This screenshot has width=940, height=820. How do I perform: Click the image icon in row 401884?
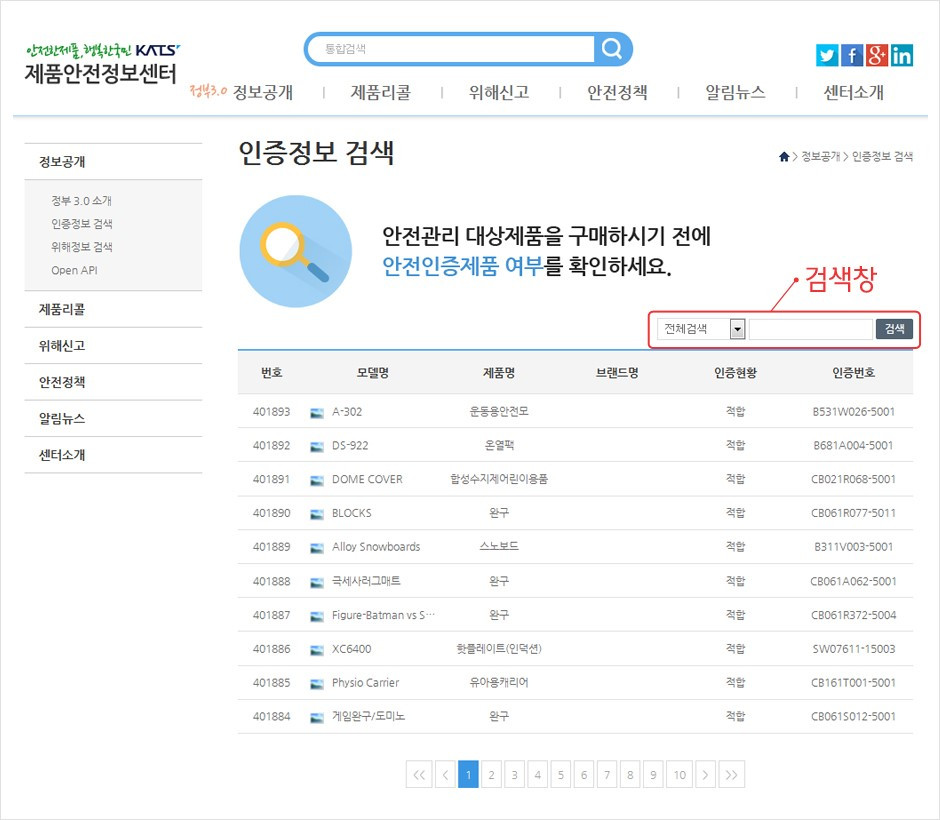coord(317,717)
